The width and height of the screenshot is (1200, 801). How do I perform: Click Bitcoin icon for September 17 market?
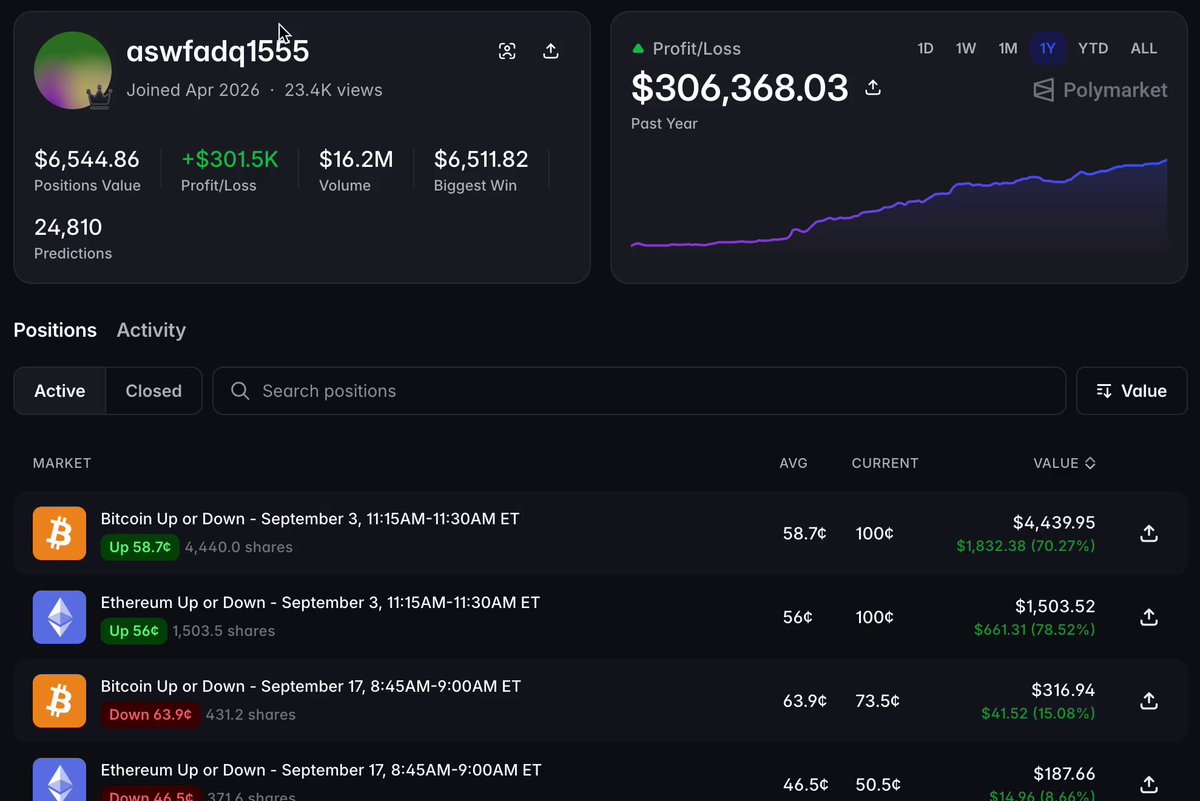[x=60, y=701]
